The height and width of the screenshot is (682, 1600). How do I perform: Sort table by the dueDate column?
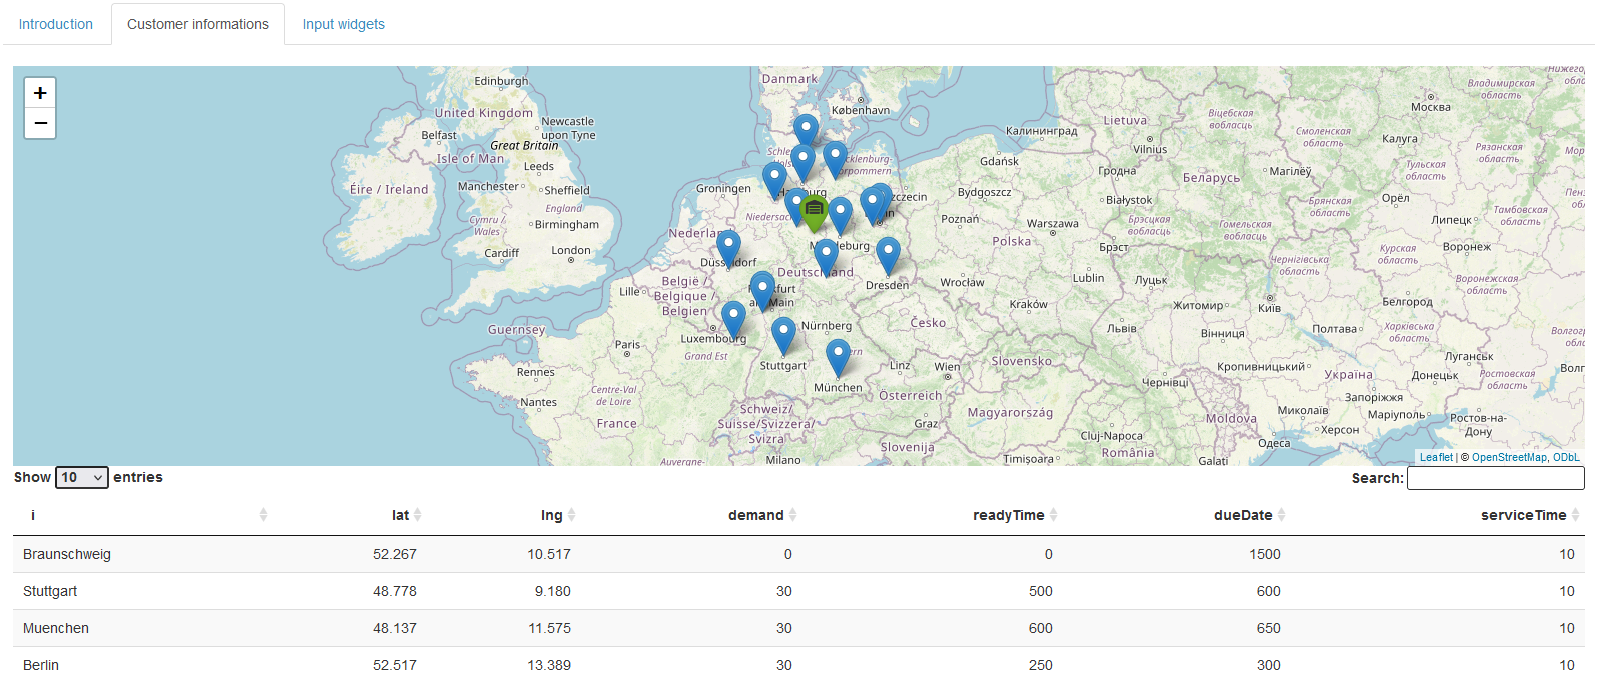(x=1243, y=515)
